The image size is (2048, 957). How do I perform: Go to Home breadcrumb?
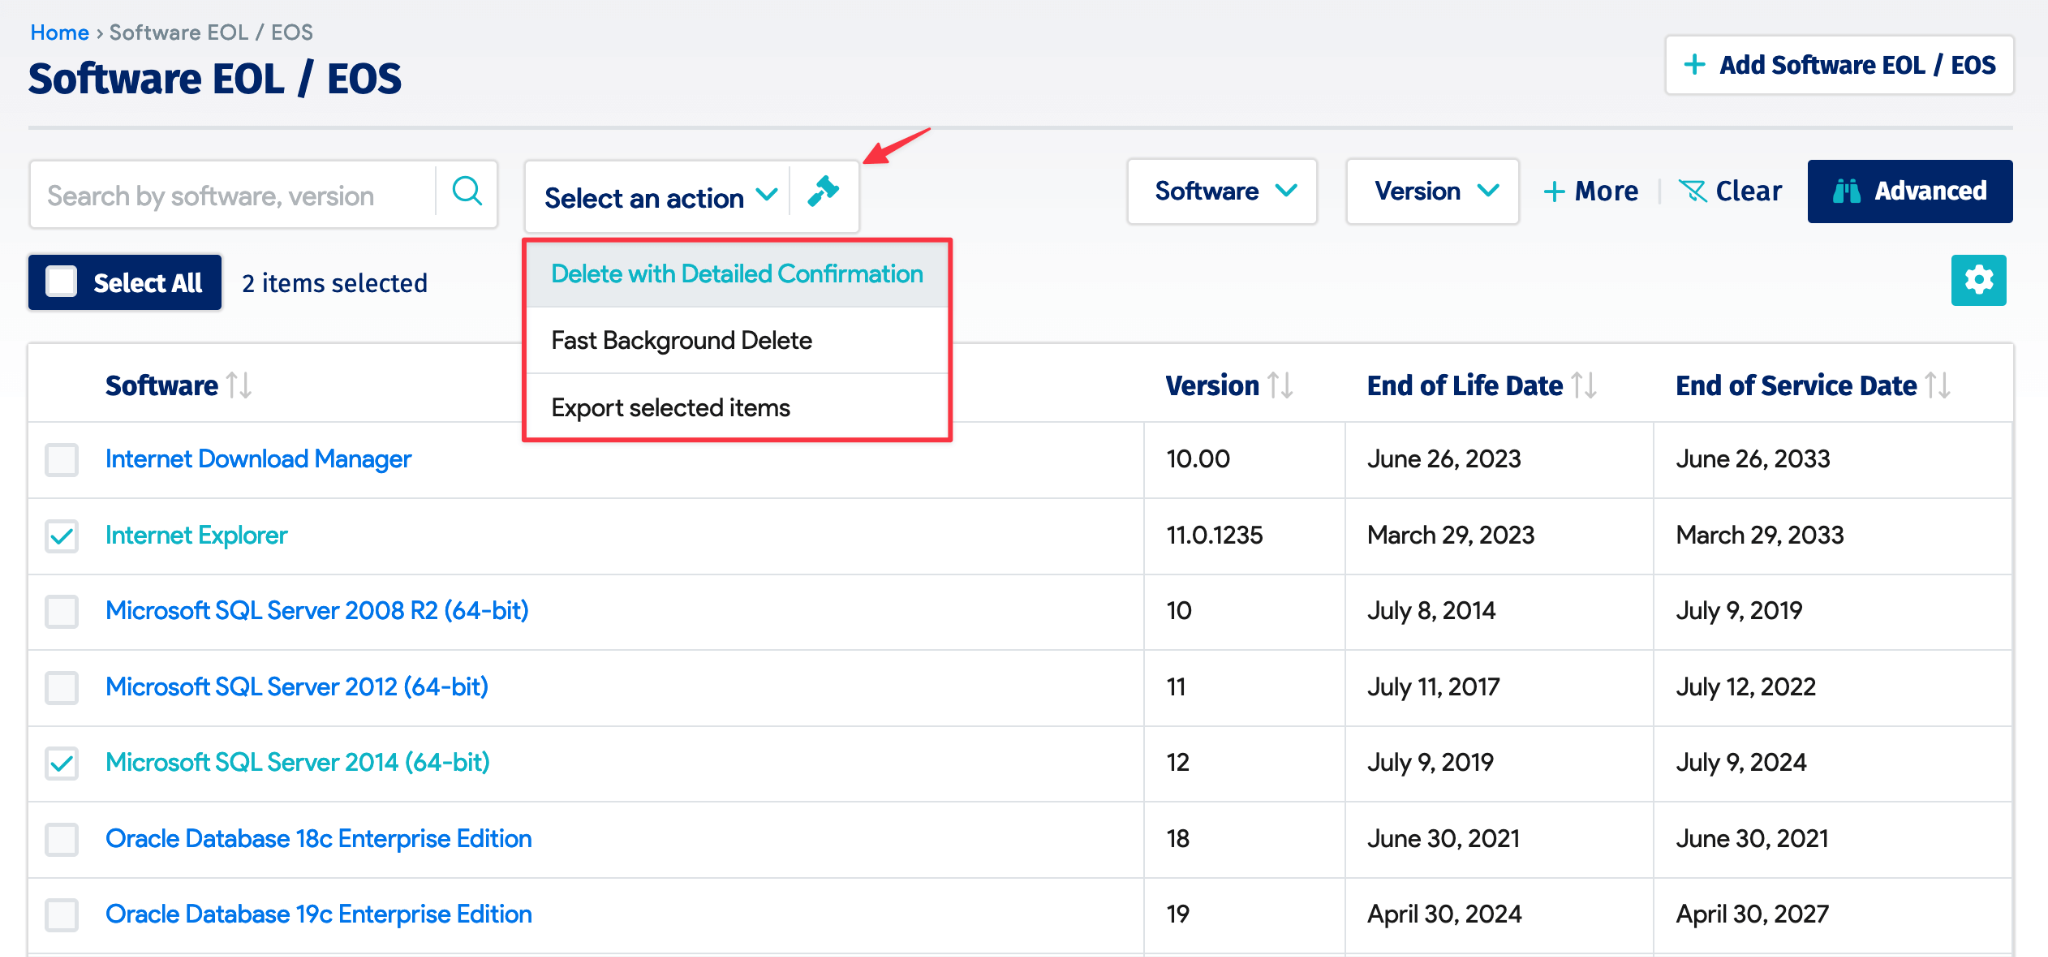60,32
